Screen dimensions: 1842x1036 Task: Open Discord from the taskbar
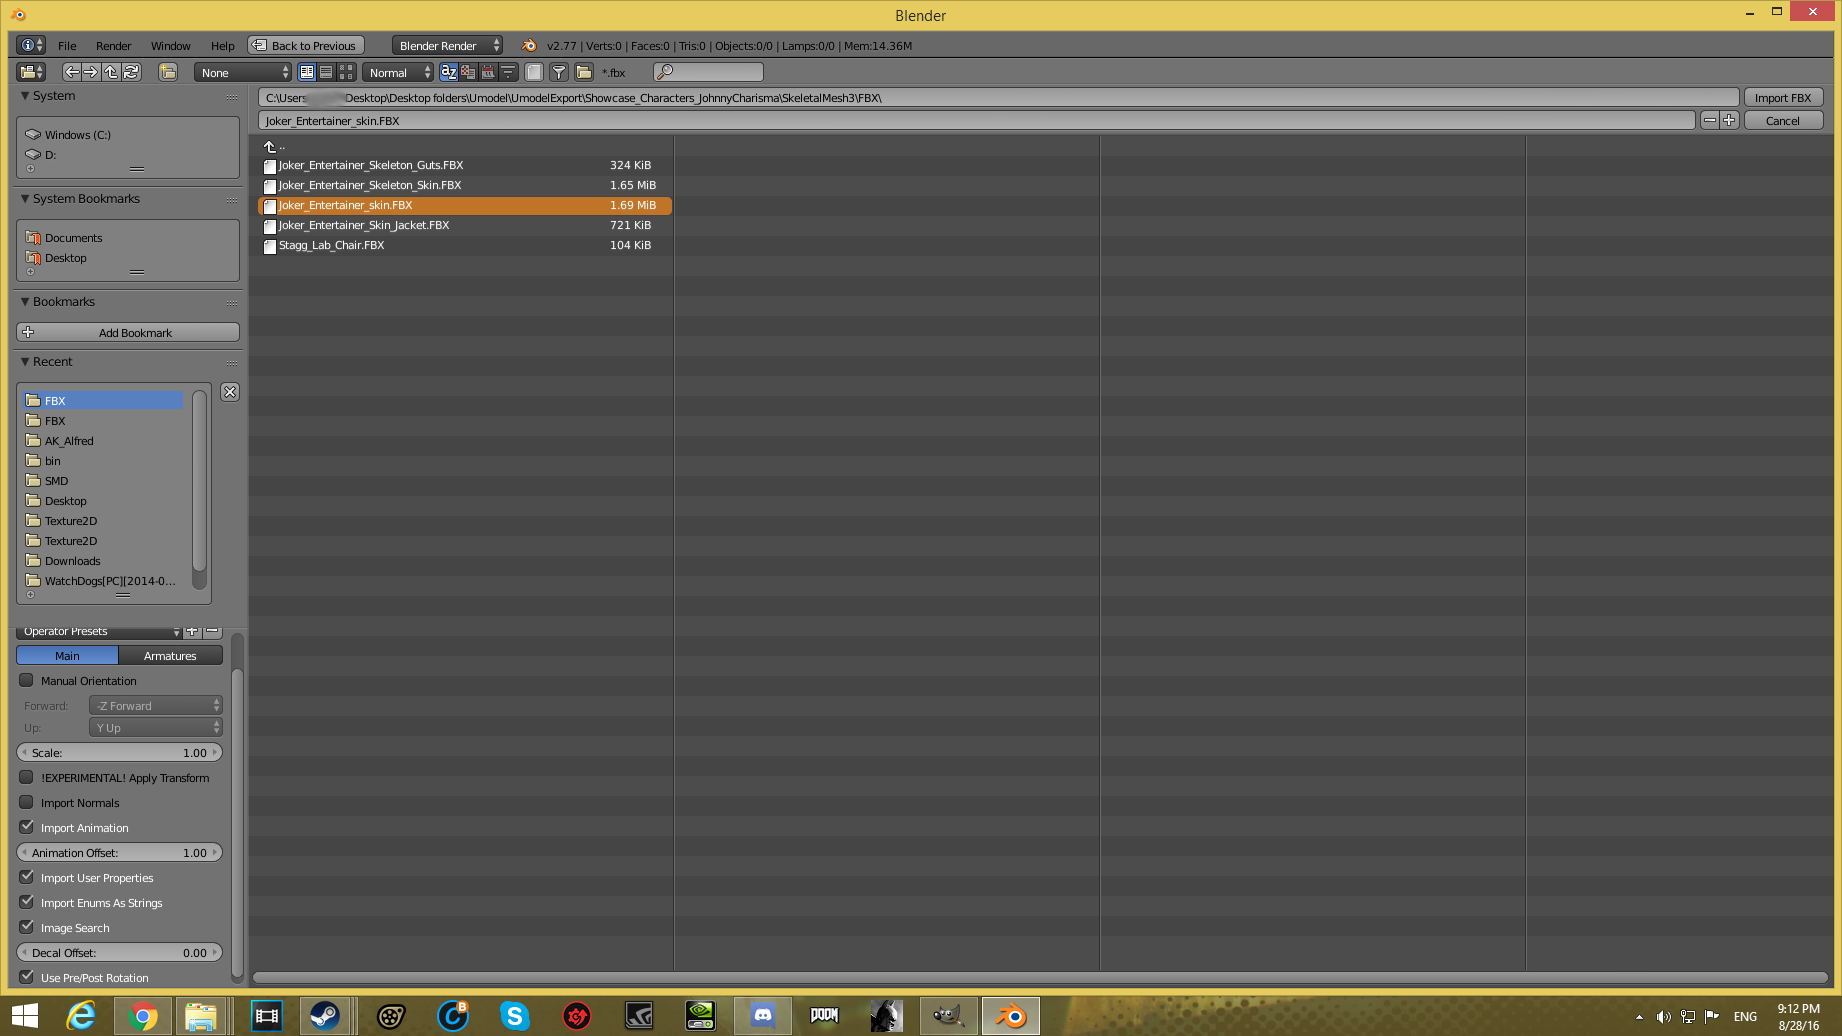click(762, 1017)
